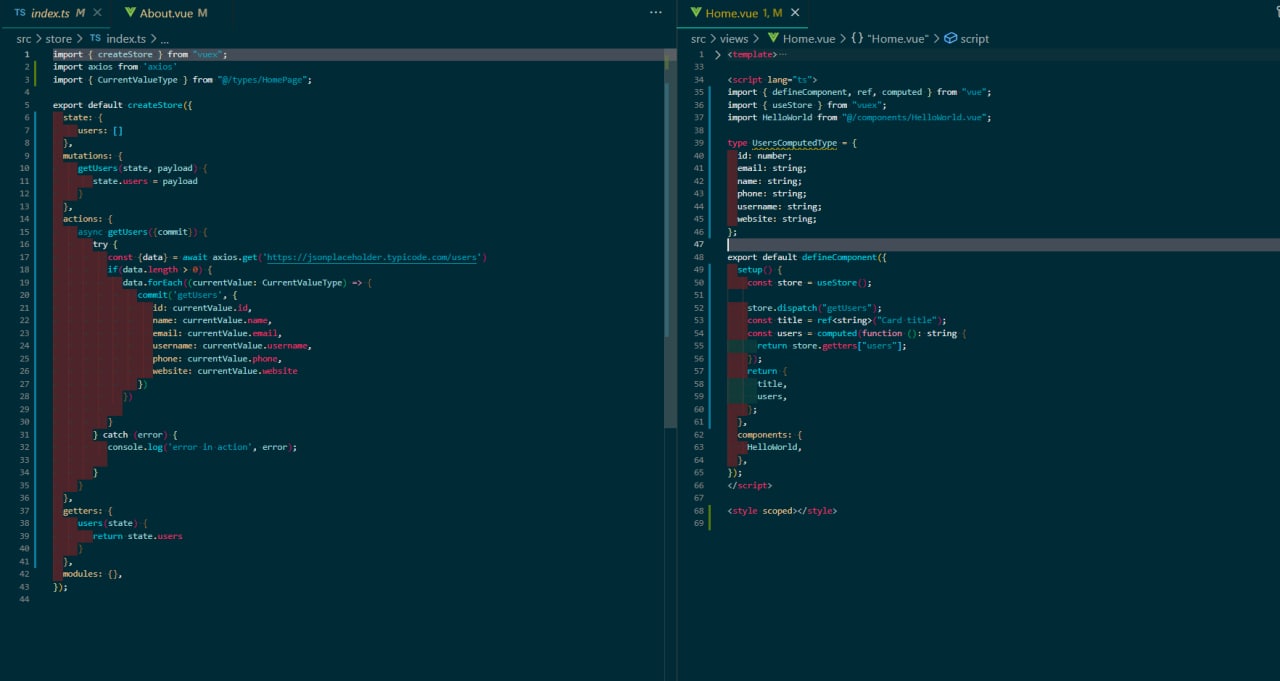The height and width of the screenshot is (681, 1280).
Task: Click store.dispatch("getUsers") statement
Action: pos(814,308)
